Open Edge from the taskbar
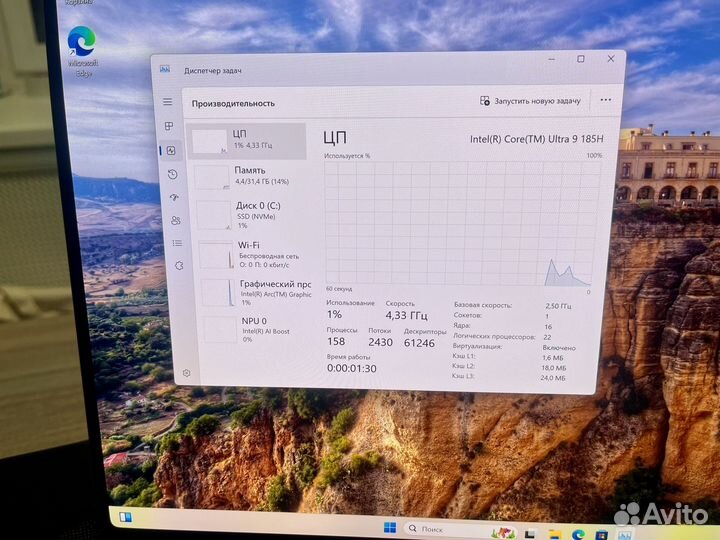The image size is (720, 540). click(x=579, y=534)
